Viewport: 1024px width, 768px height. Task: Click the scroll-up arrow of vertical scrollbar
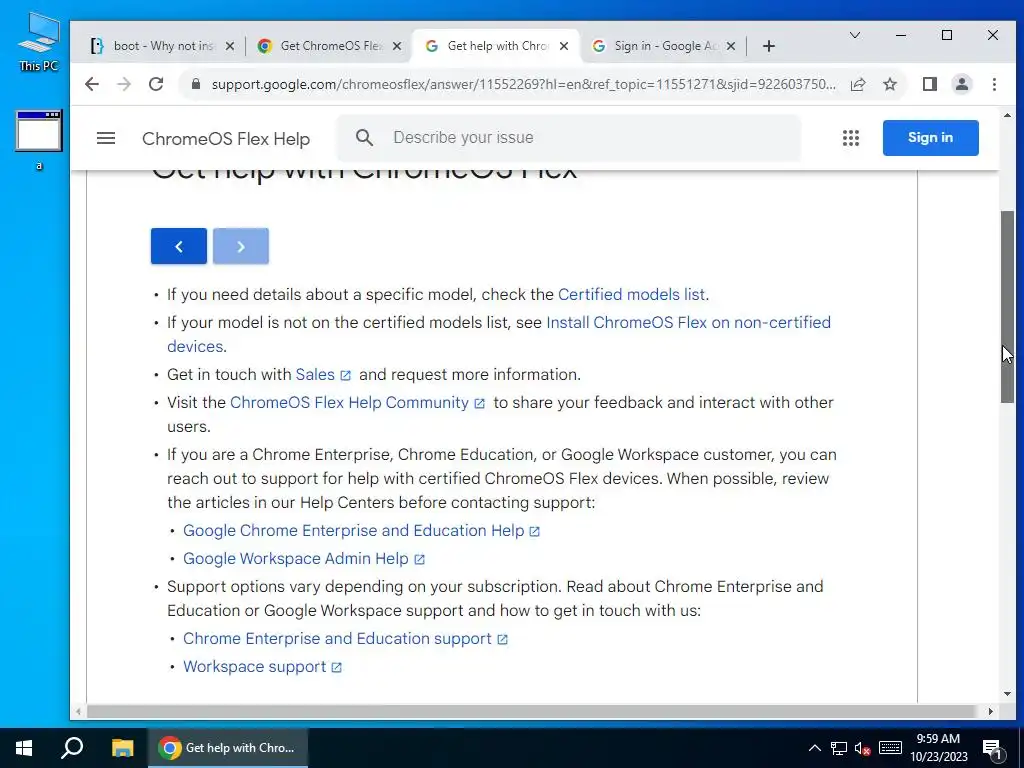point(1007,115)
